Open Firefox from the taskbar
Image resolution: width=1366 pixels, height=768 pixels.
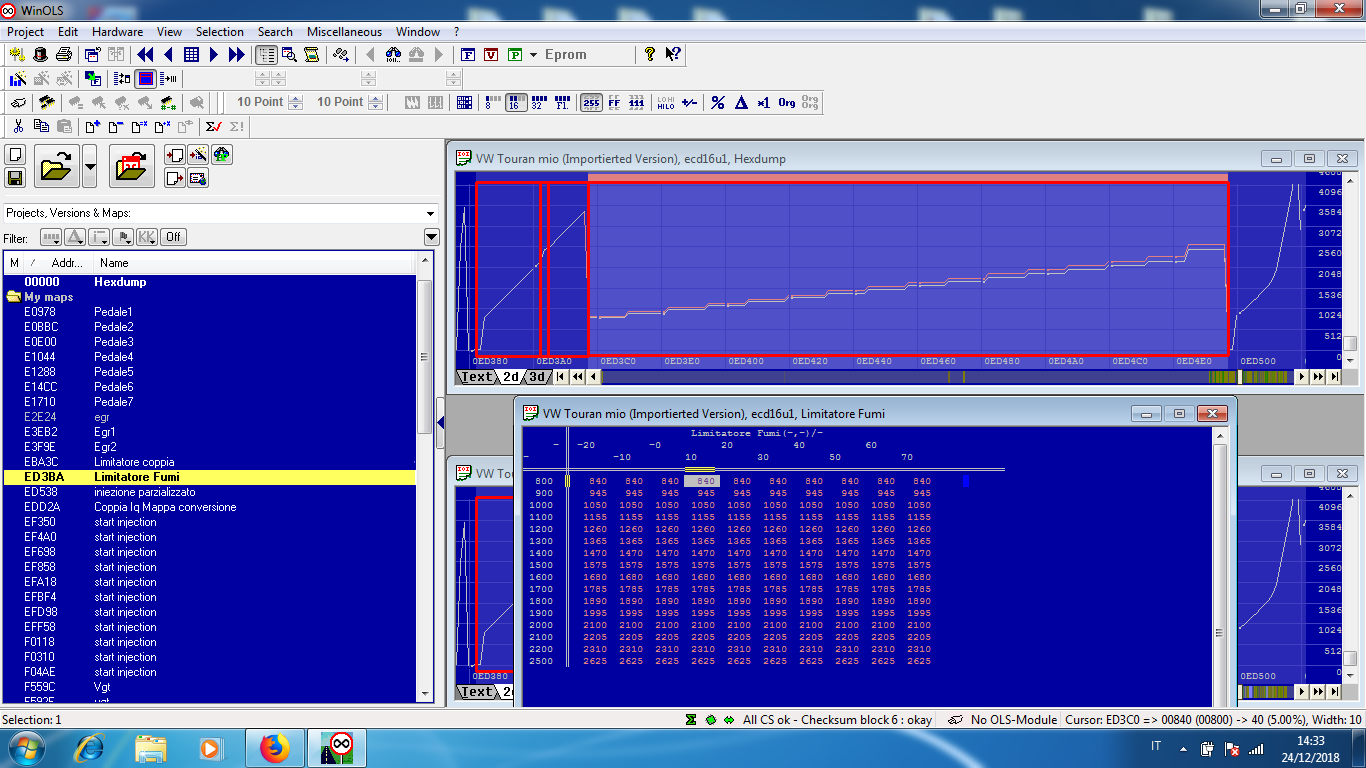click(273, 747)
